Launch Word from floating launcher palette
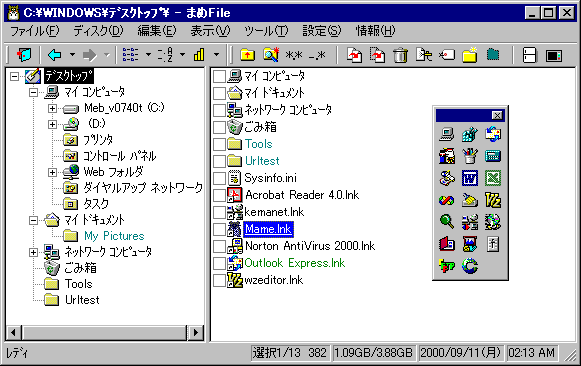581x366 pixels. point(469,178)
